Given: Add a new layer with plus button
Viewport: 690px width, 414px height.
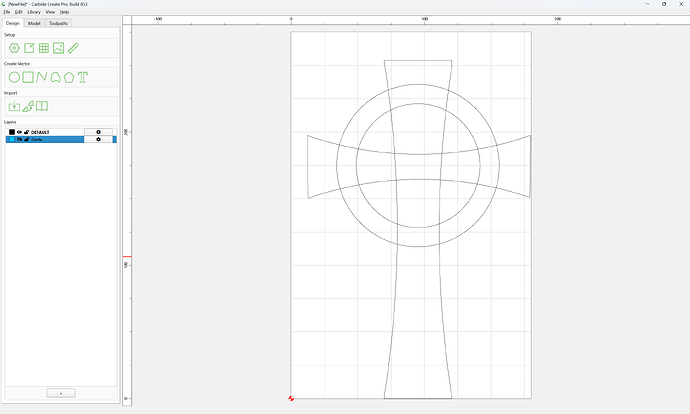Looking at the screenshot, I should tap(61, 393).
